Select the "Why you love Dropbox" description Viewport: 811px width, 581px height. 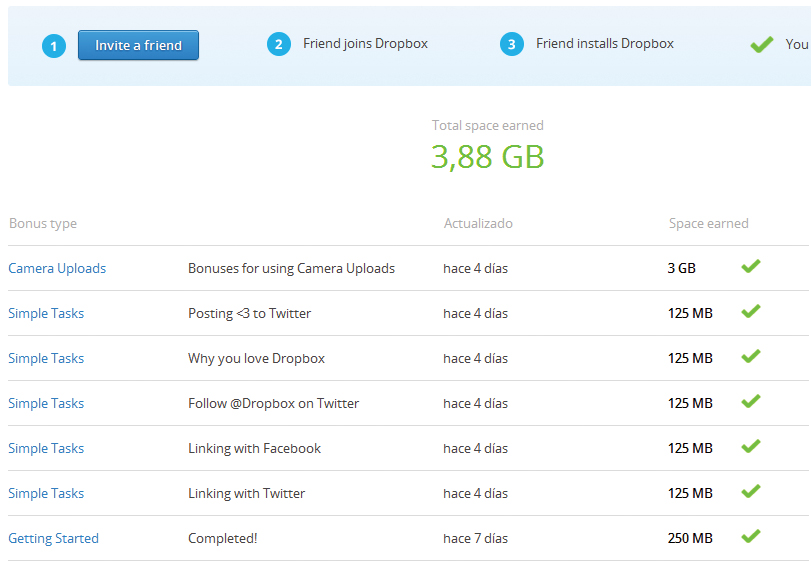tap(257, 359)
